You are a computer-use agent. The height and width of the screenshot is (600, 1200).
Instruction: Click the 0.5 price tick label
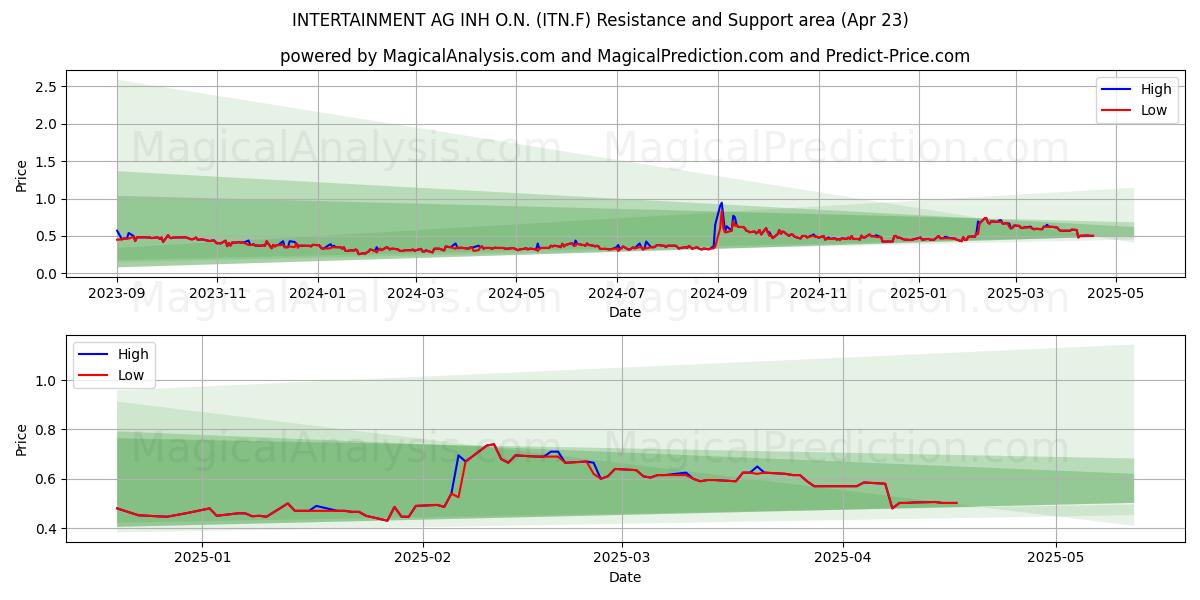pos(45,237)
